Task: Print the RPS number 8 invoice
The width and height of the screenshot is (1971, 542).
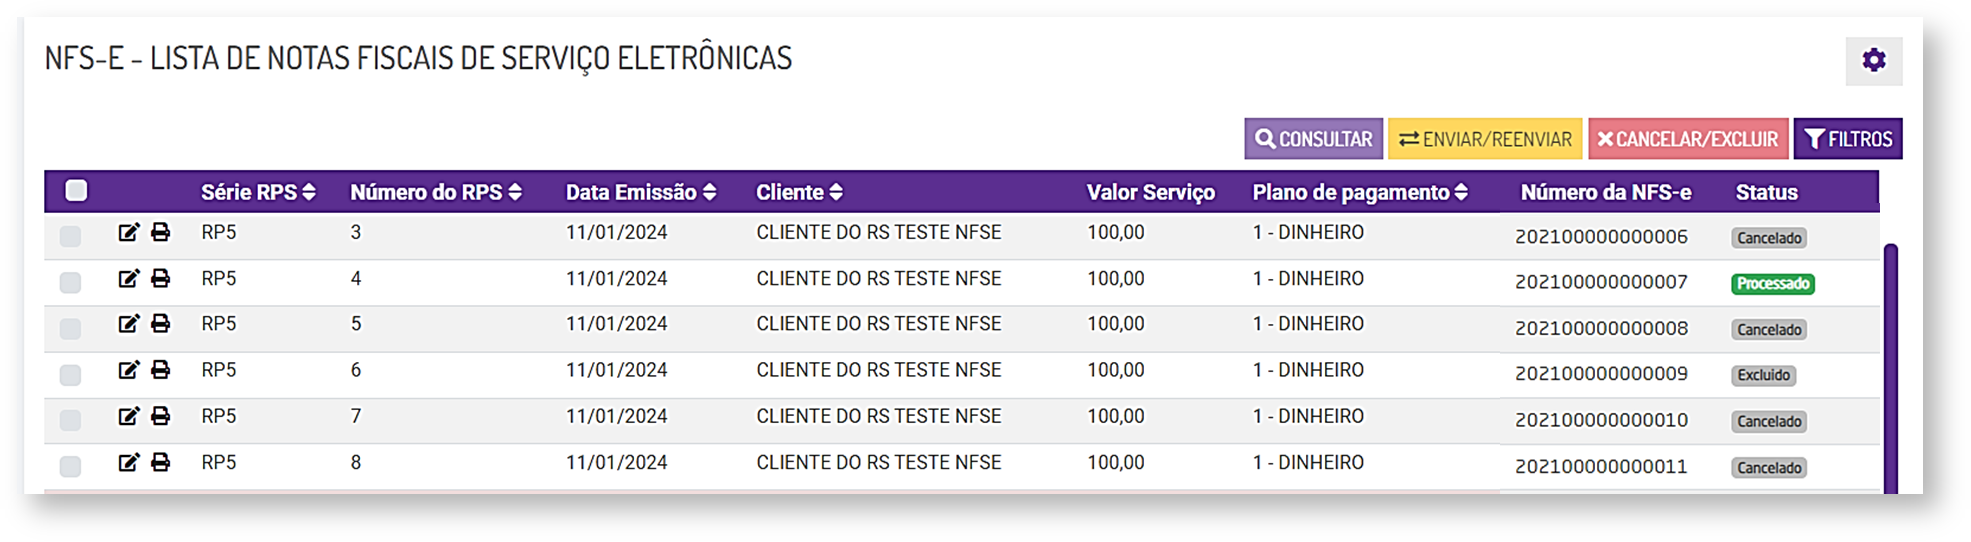Action: point(160,462)
